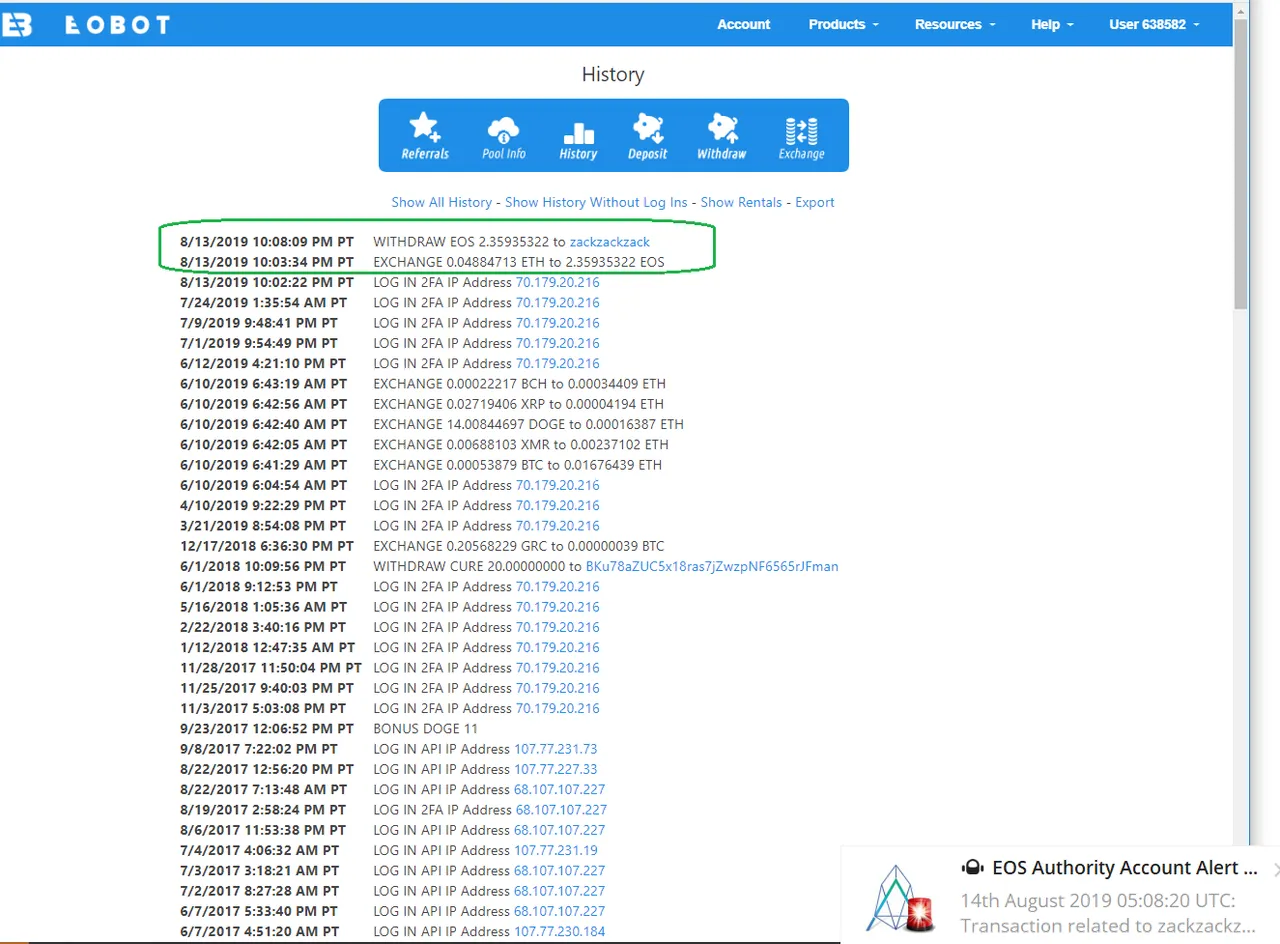The width and height of the screenshot is (1280, 944).
Task: Open the Pool Info cloud icon
Action: click(x=503, y=136)
